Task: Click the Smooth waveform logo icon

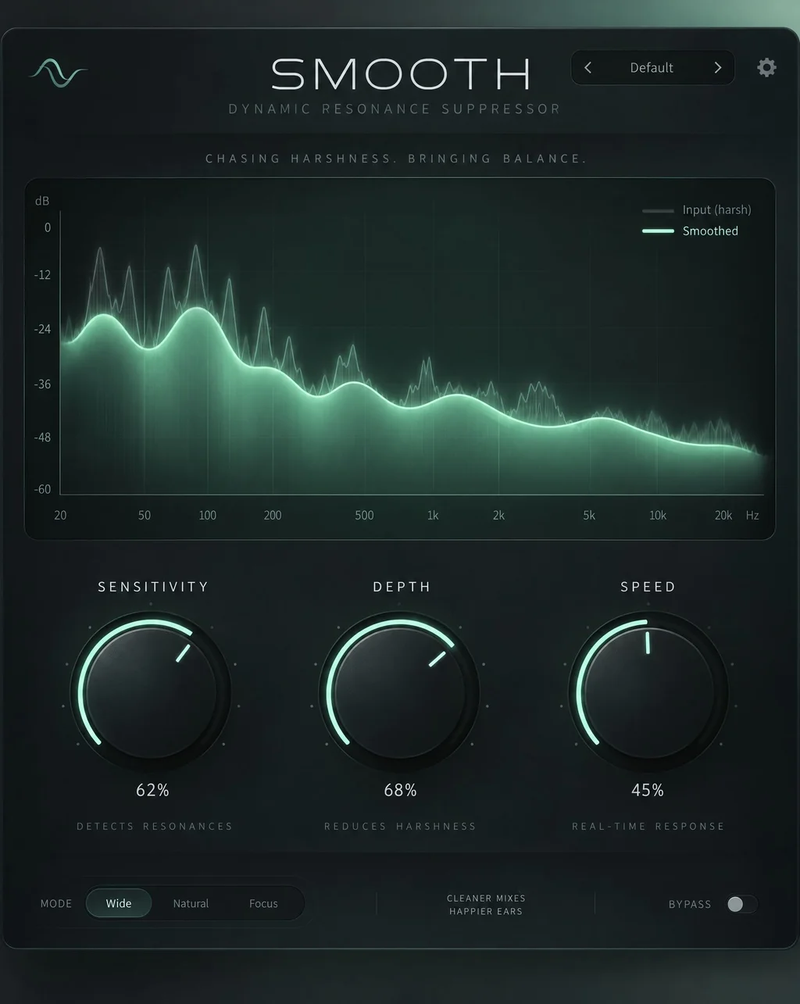Action: coord(58,72)
